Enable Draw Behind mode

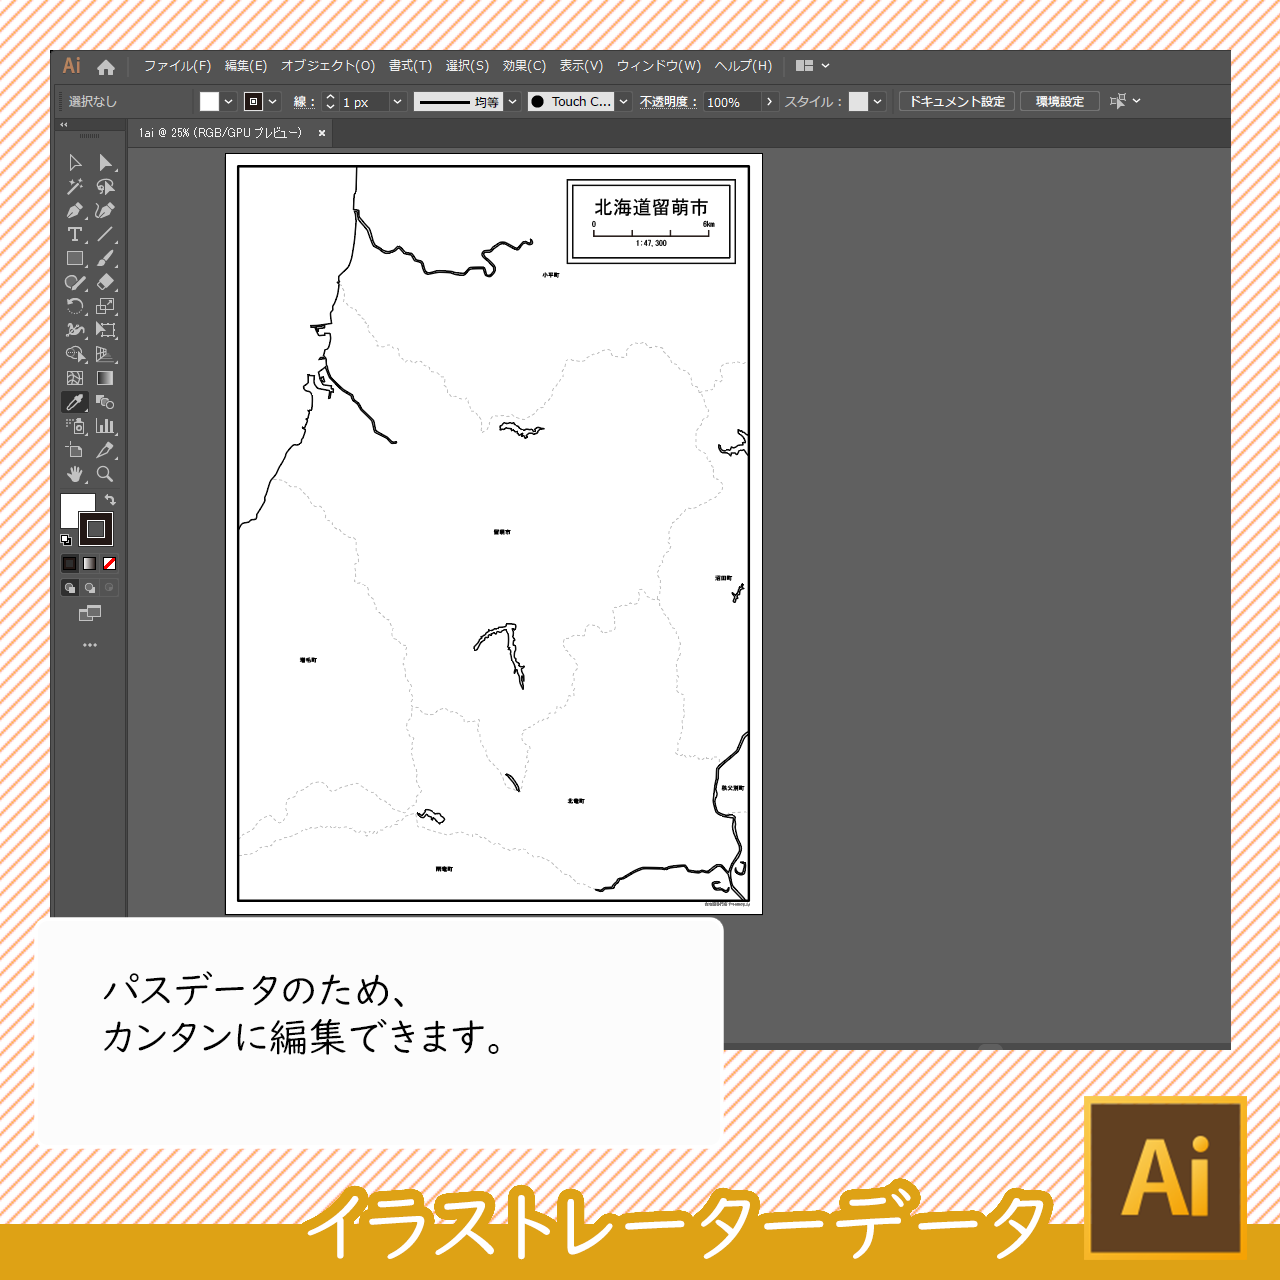click(90, 588)
